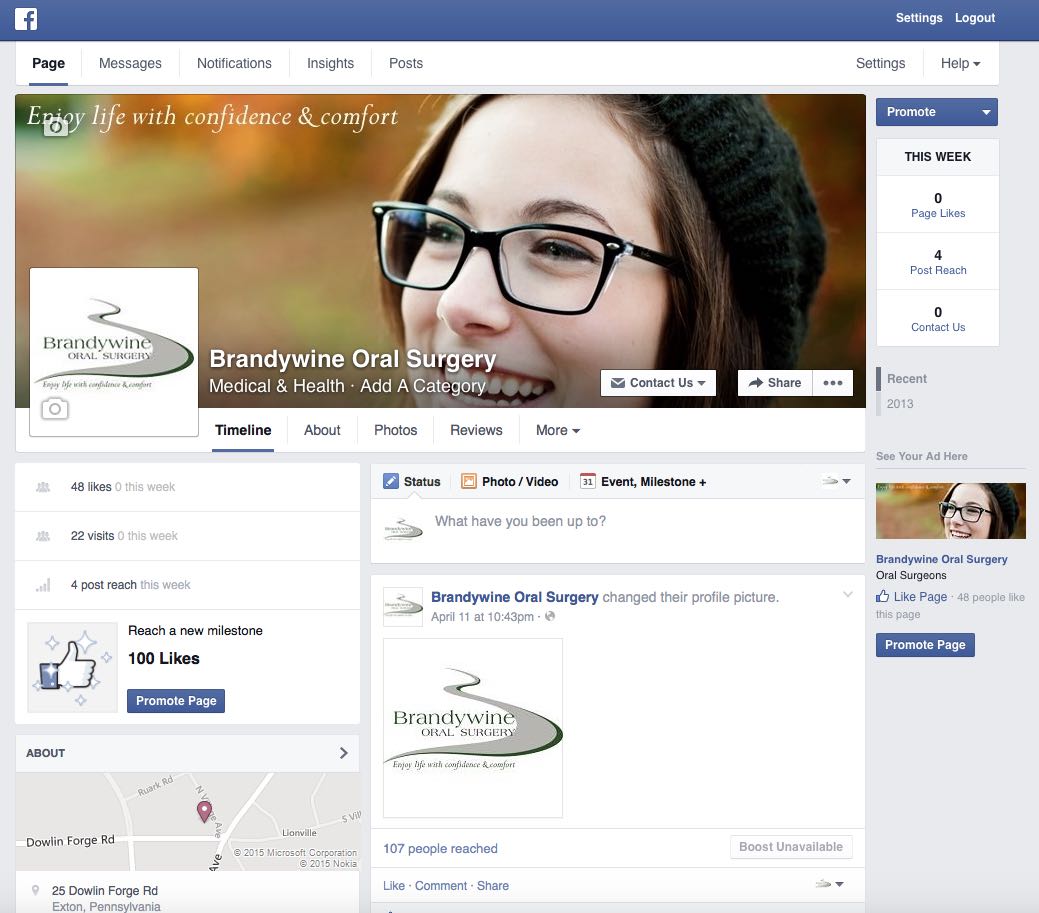Click the April 11 post timestamp
1039x913 pixels.
coord(482,617)
